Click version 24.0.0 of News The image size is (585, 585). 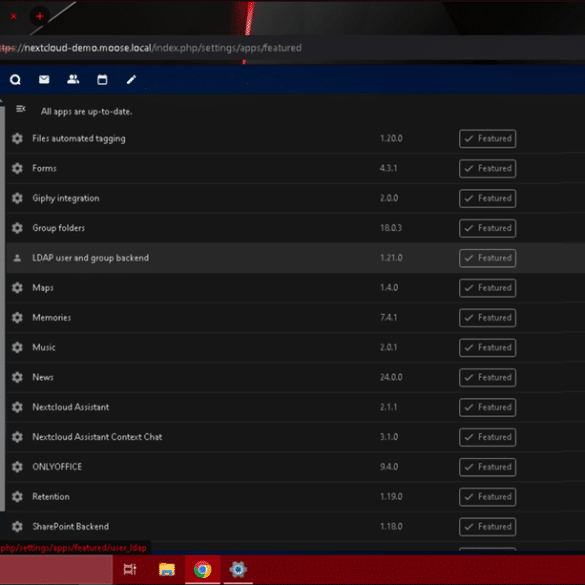[391, 377]
